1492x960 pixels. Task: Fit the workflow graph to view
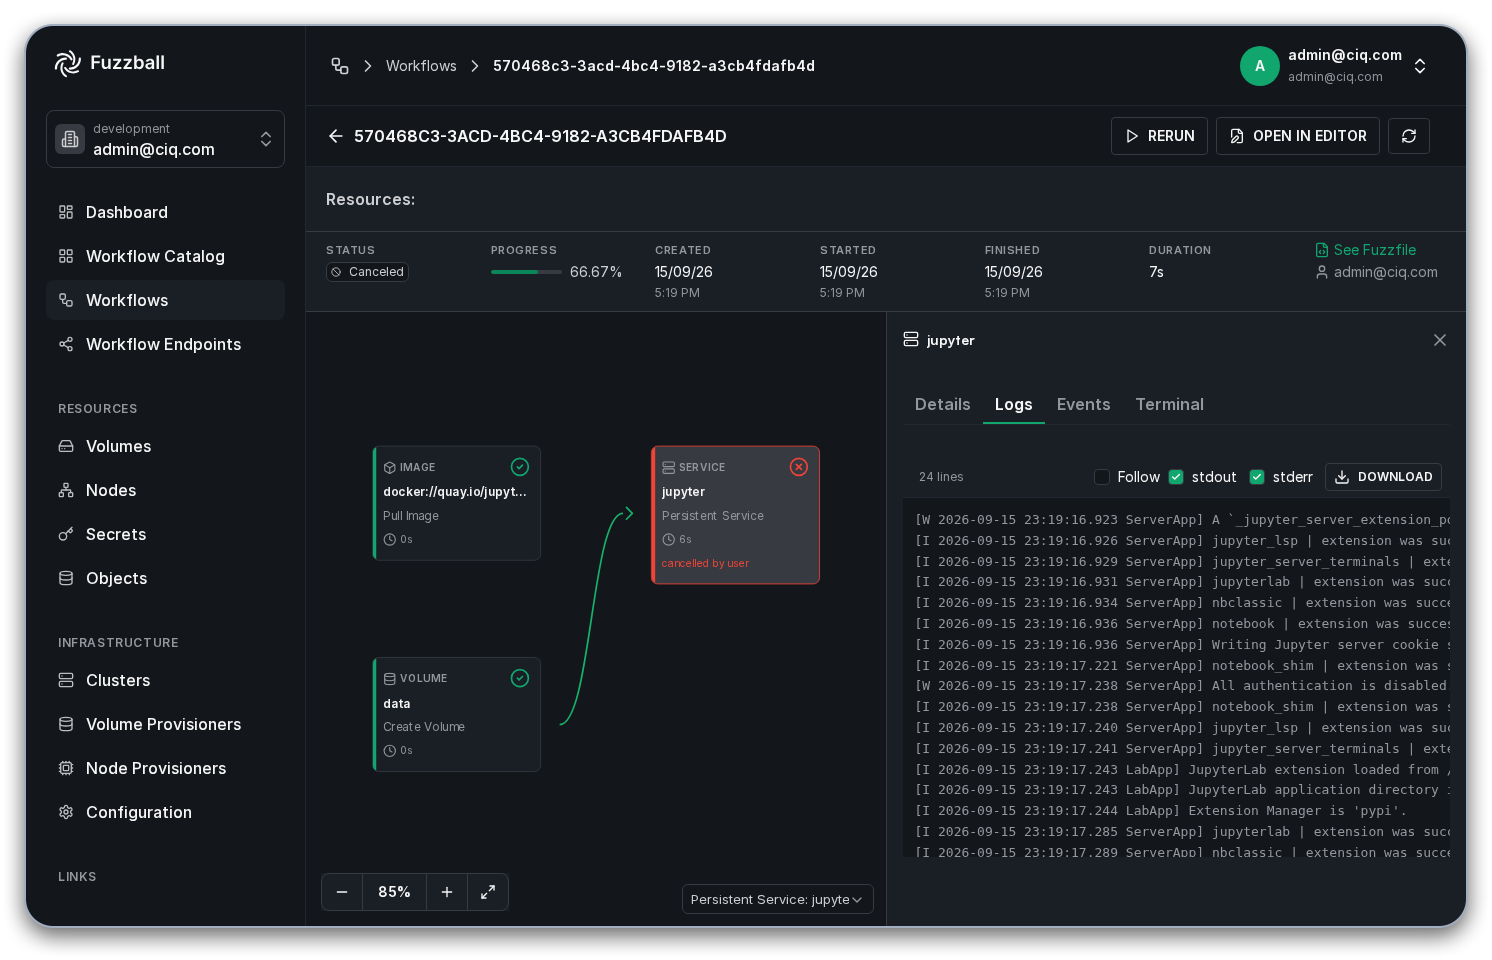(x=488, y=892)
